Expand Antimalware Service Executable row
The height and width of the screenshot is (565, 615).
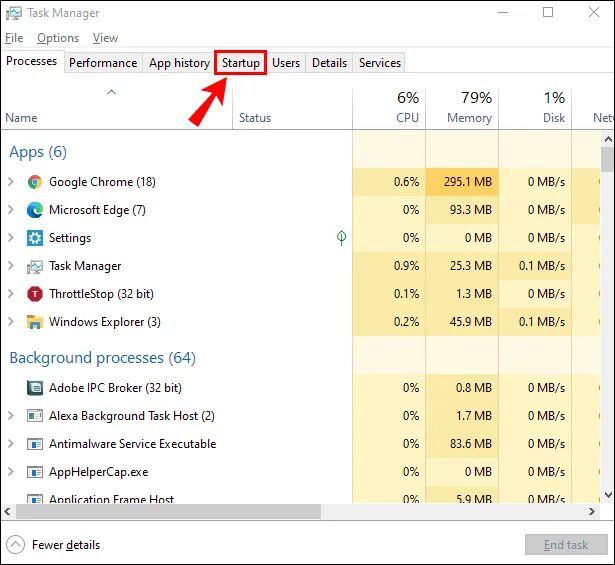pos(11,443)
